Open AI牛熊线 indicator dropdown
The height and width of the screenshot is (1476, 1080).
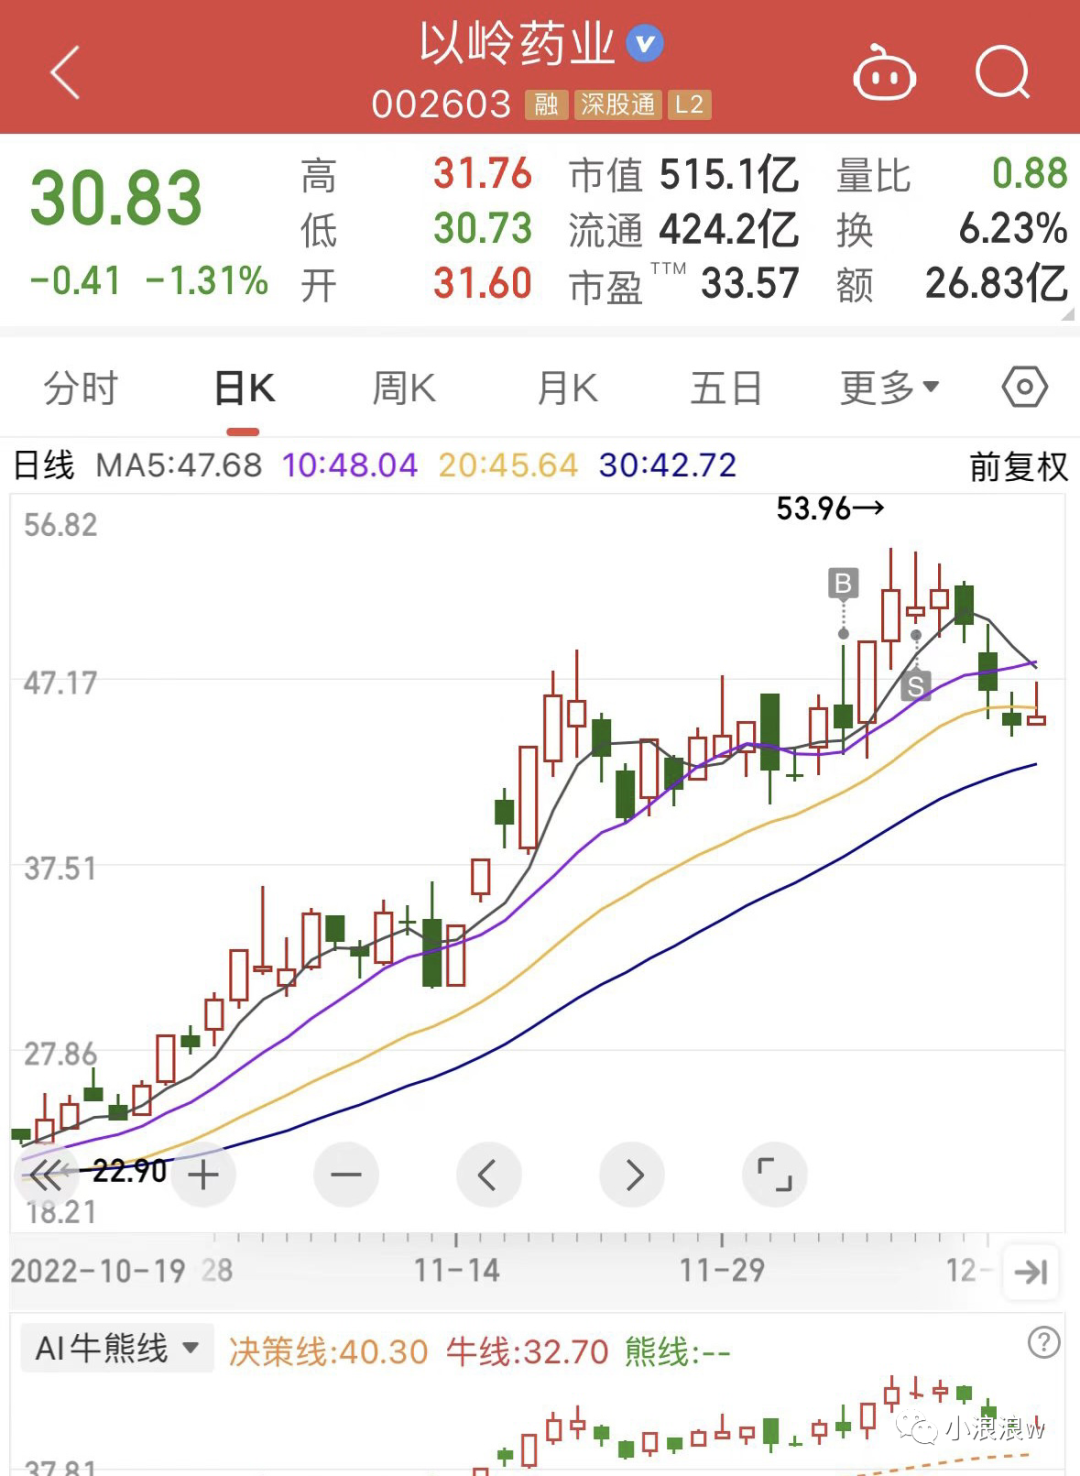(x=117, y=1348)
